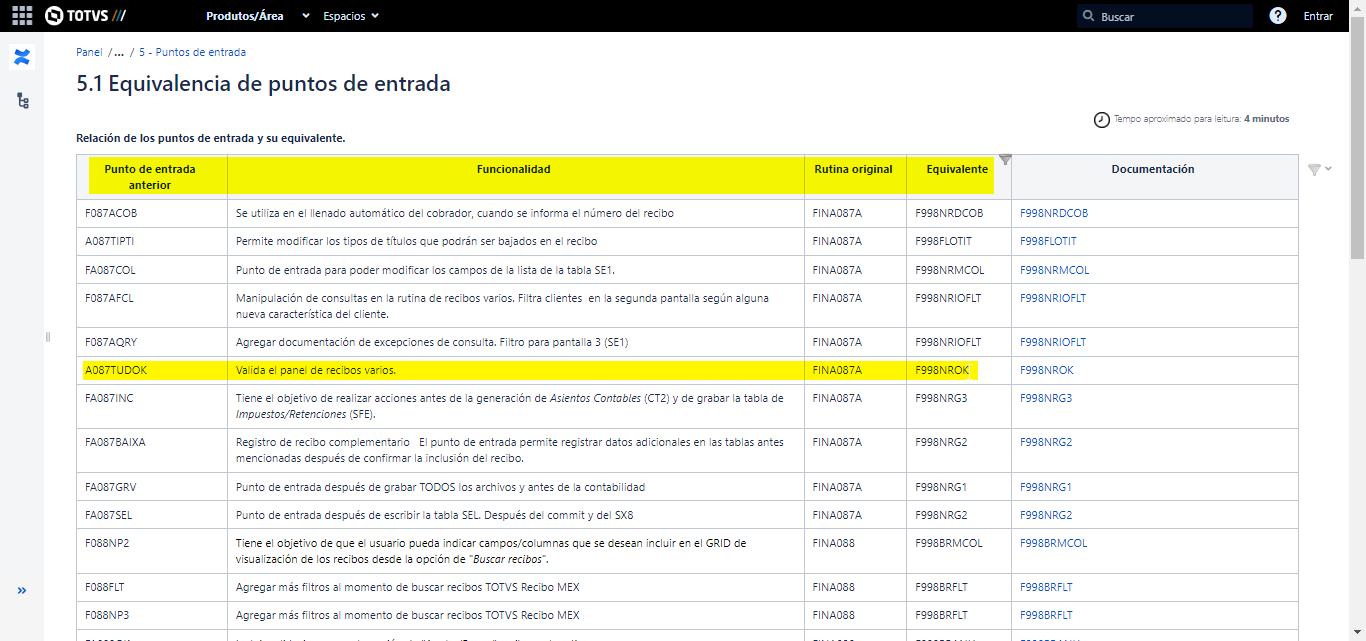Screen dimensions: 1366x641
Task: Open the Espacios dropdown menu
Action: [x=351, y=16]
